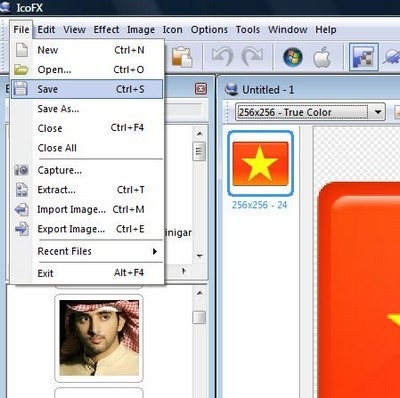Select Save in the File menu
This screenshot has height=398, width=400.
coord(87,89)
